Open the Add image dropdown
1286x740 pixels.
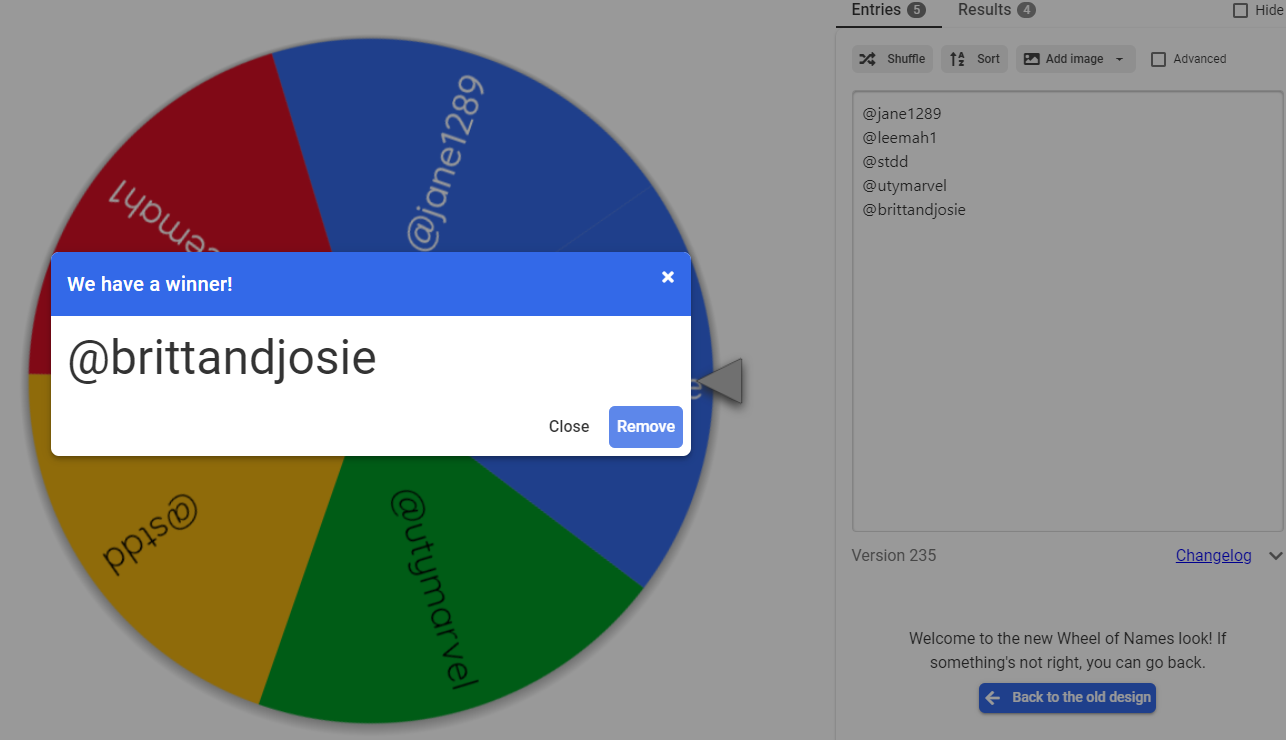(x=1075, y=59)
